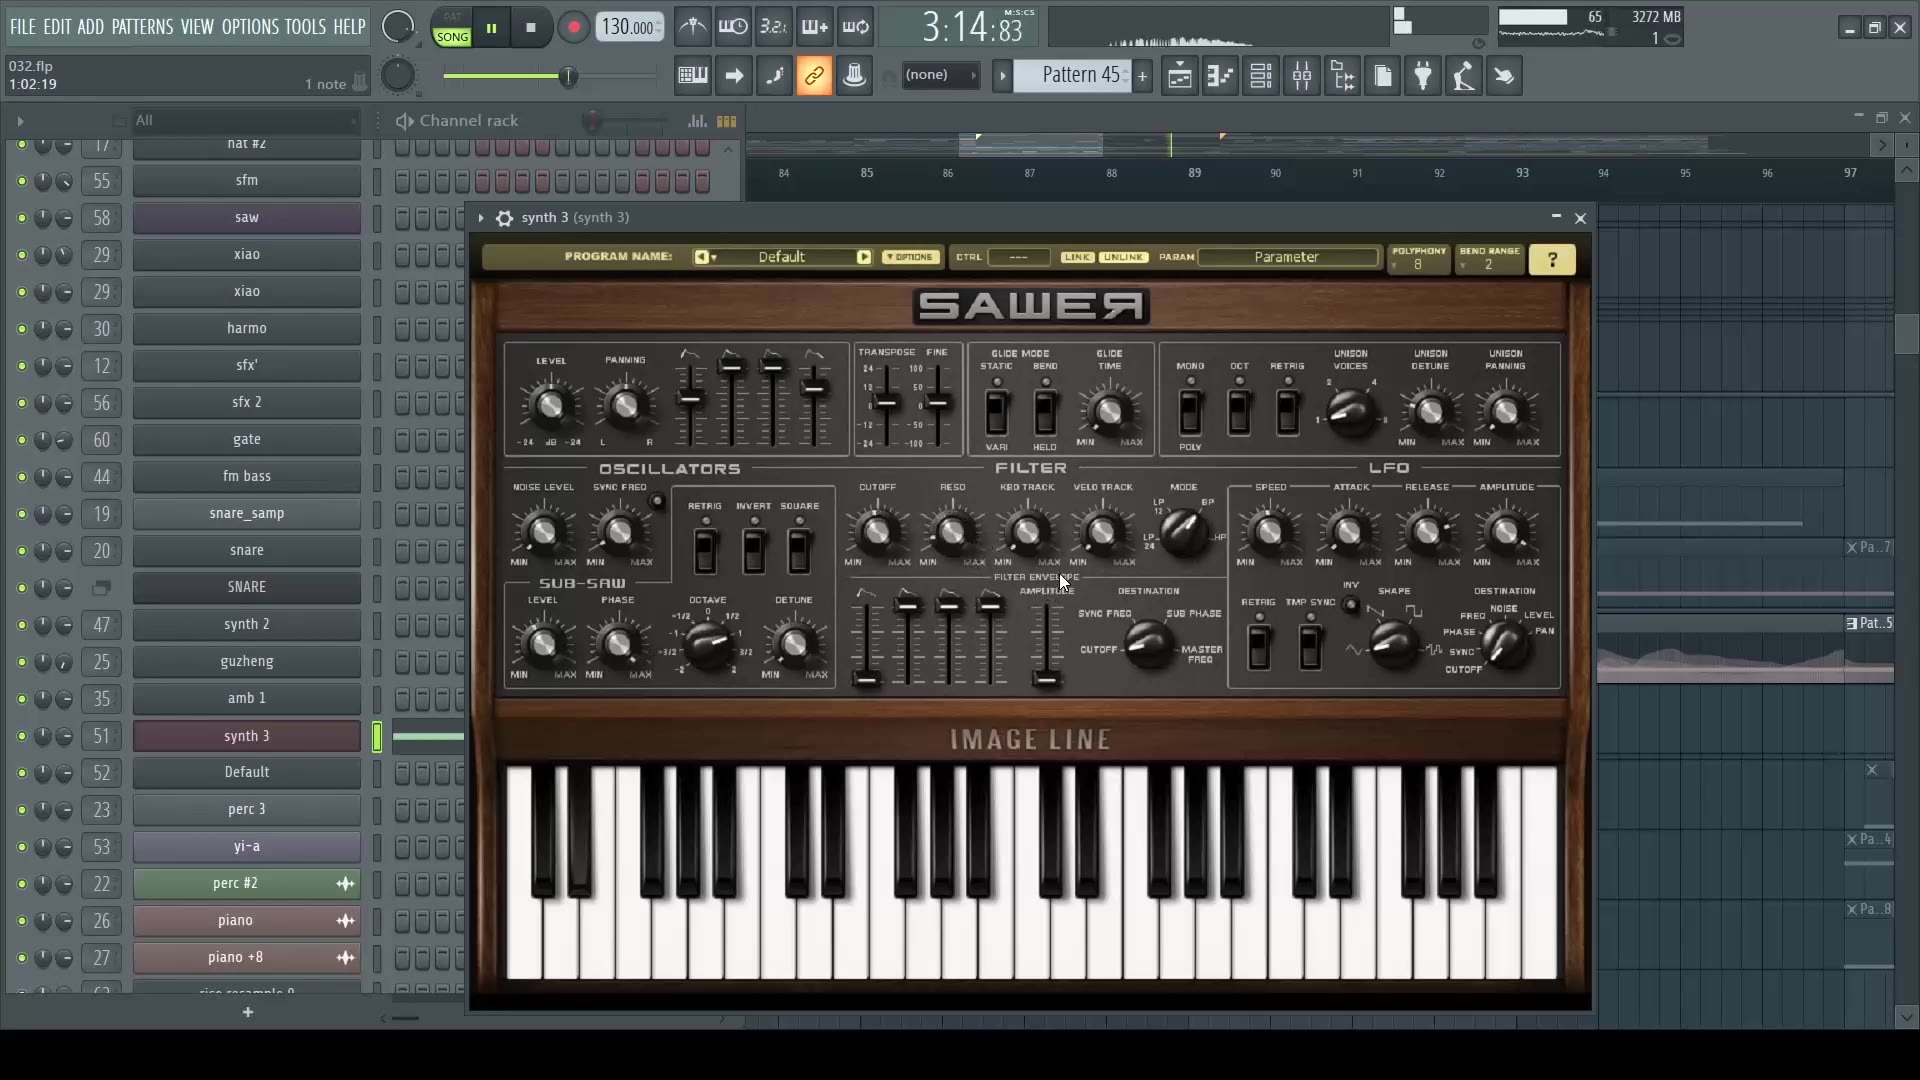Screen dimensions: 1920x1080
Task: Drag the CUTOFF knob in Filter section
Action: (x=877, y=529)
